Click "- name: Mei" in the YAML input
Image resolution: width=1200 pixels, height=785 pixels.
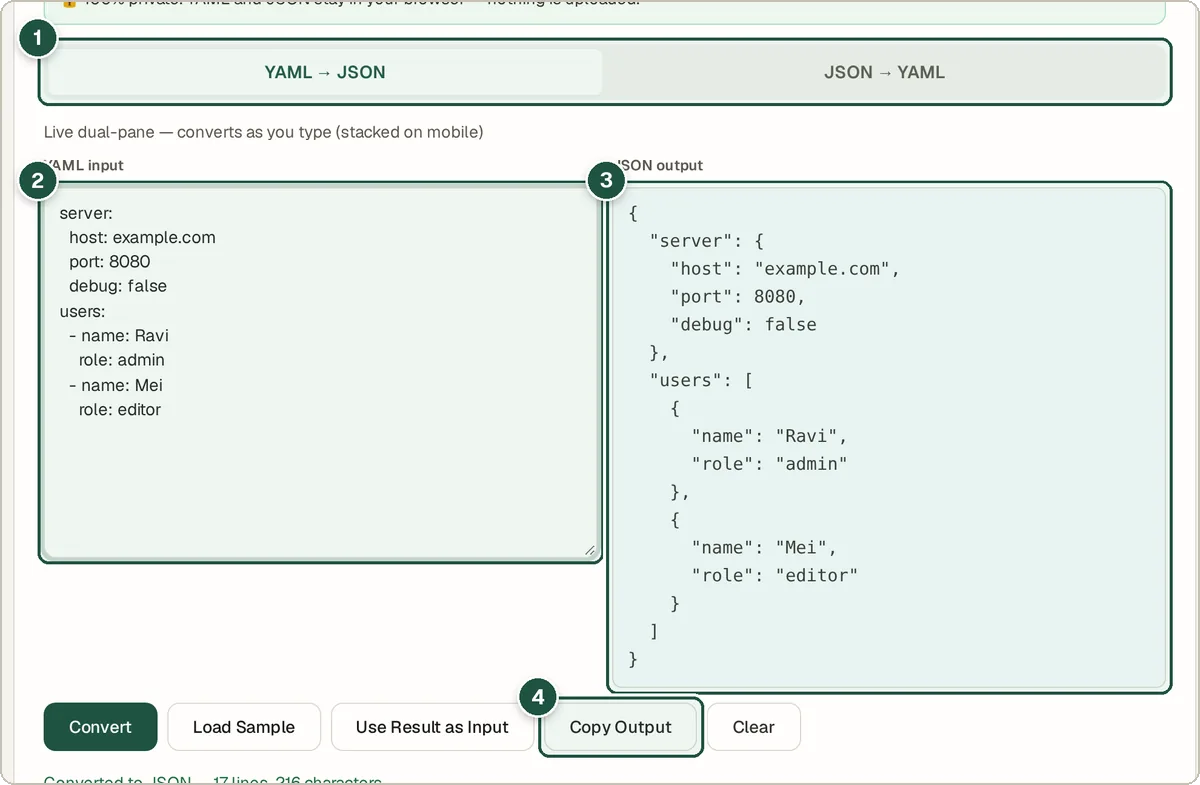tap(116, 385)
